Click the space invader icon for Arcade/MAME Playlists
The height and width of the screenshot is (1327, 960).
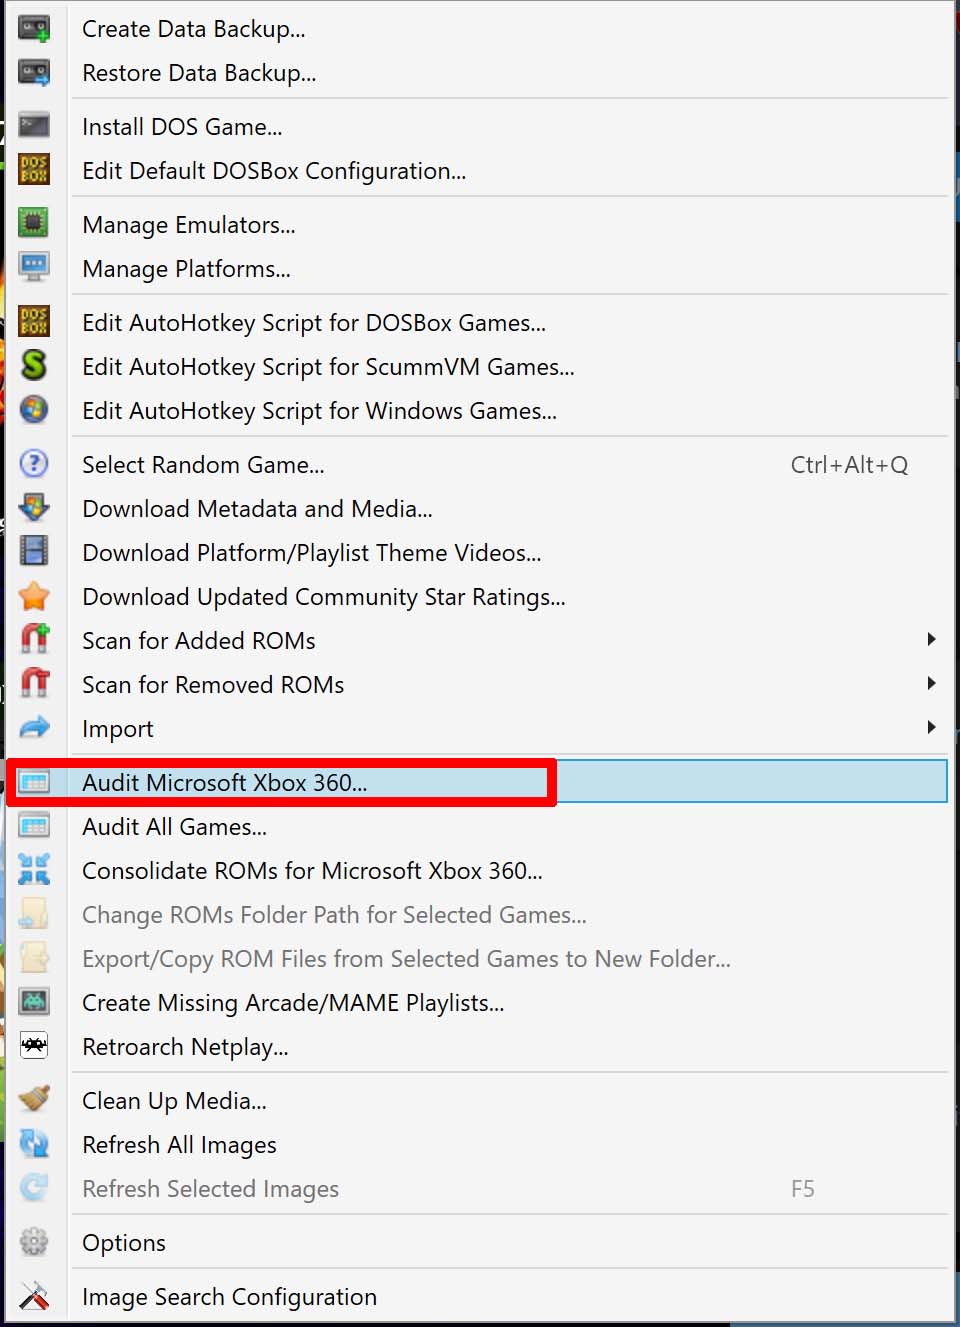point(34,1002)
